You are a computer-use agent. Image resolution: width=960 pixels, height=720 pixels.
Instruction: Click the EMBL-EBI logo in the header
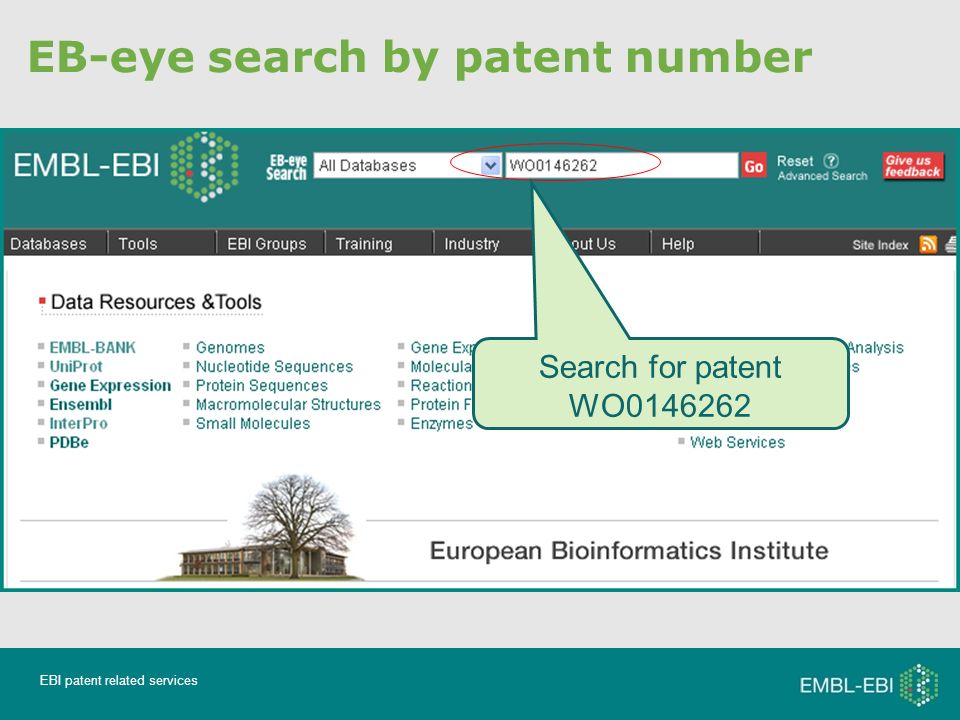coord(126,166)
